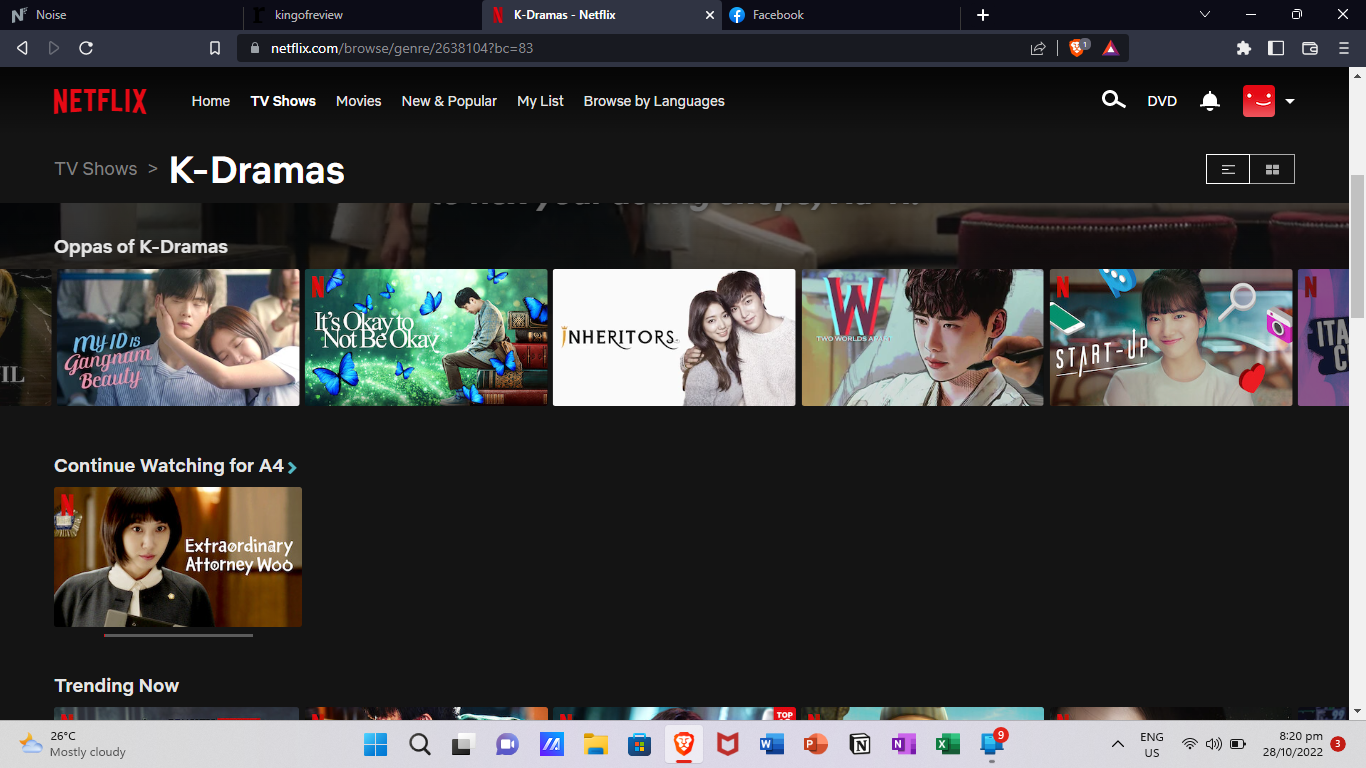Open the tab search dropdown arrow
The height and width of the screenshot is (768, 1366).
tap(1205, 15)
